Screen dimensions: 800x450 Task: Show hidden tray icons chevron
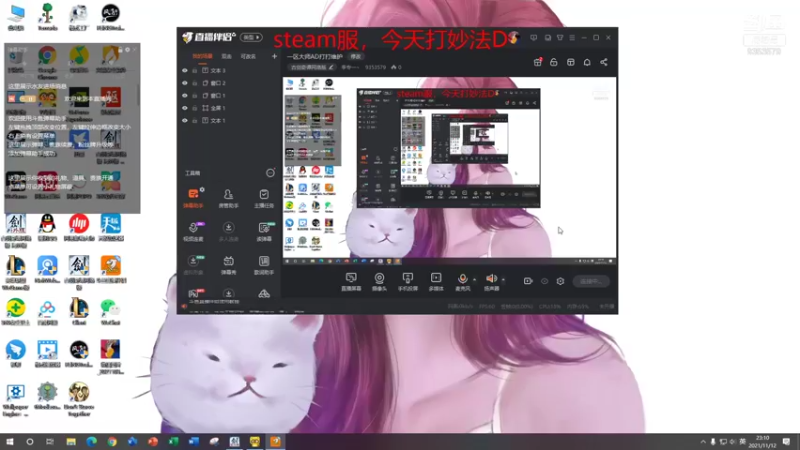click(703, 442)
